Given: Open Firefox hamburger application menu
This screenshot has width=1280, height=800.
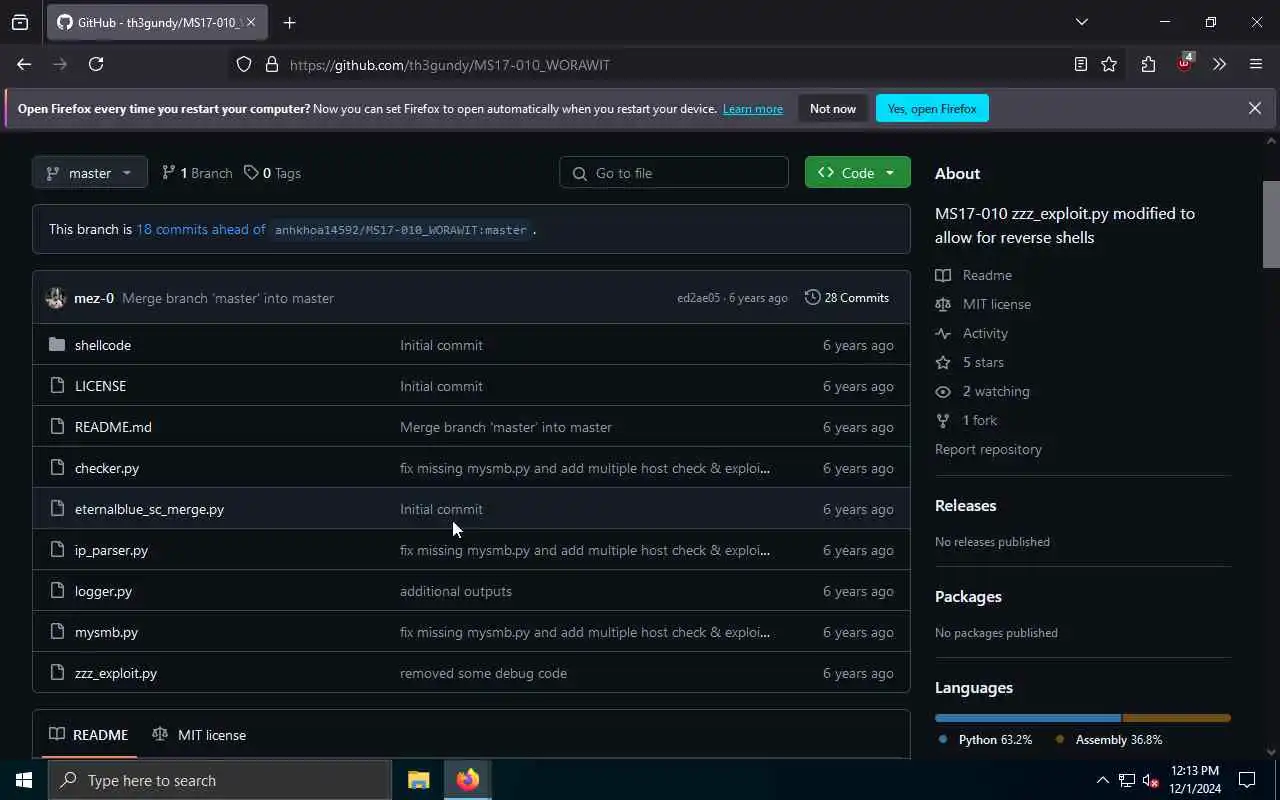Looking at the screenshot, I should (1256, 64).
